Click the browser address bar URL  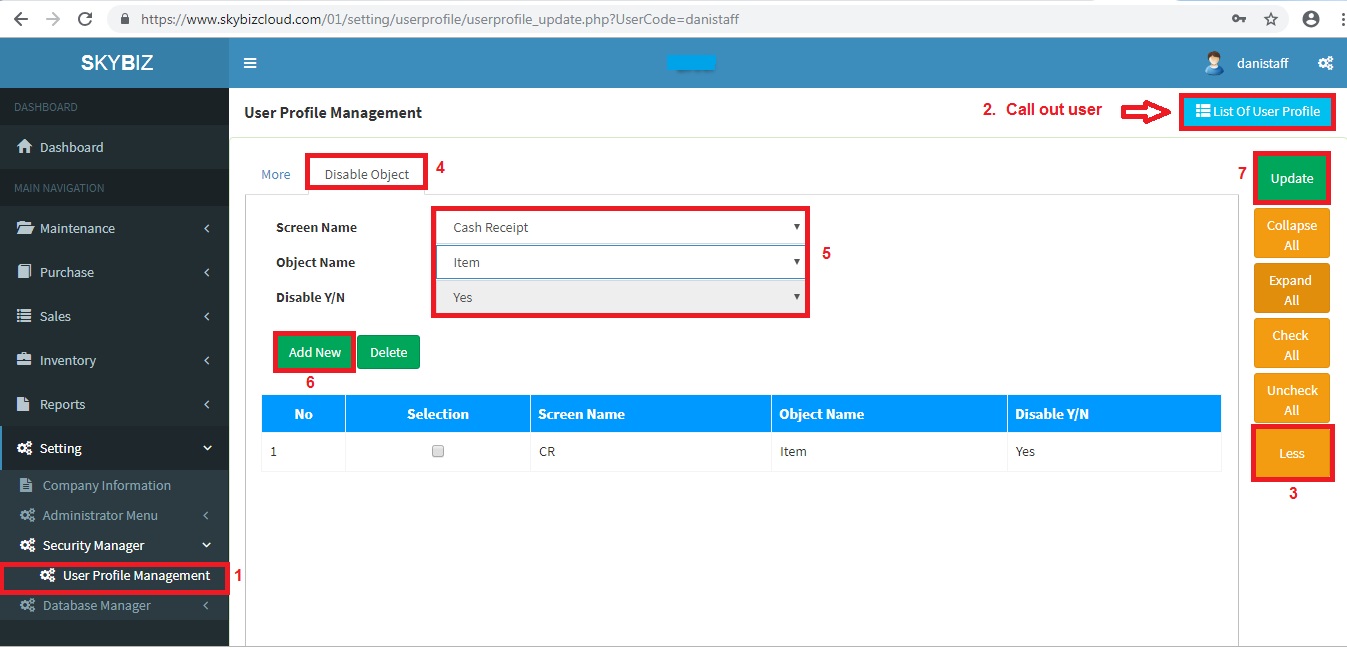click(x=440, y=19)
